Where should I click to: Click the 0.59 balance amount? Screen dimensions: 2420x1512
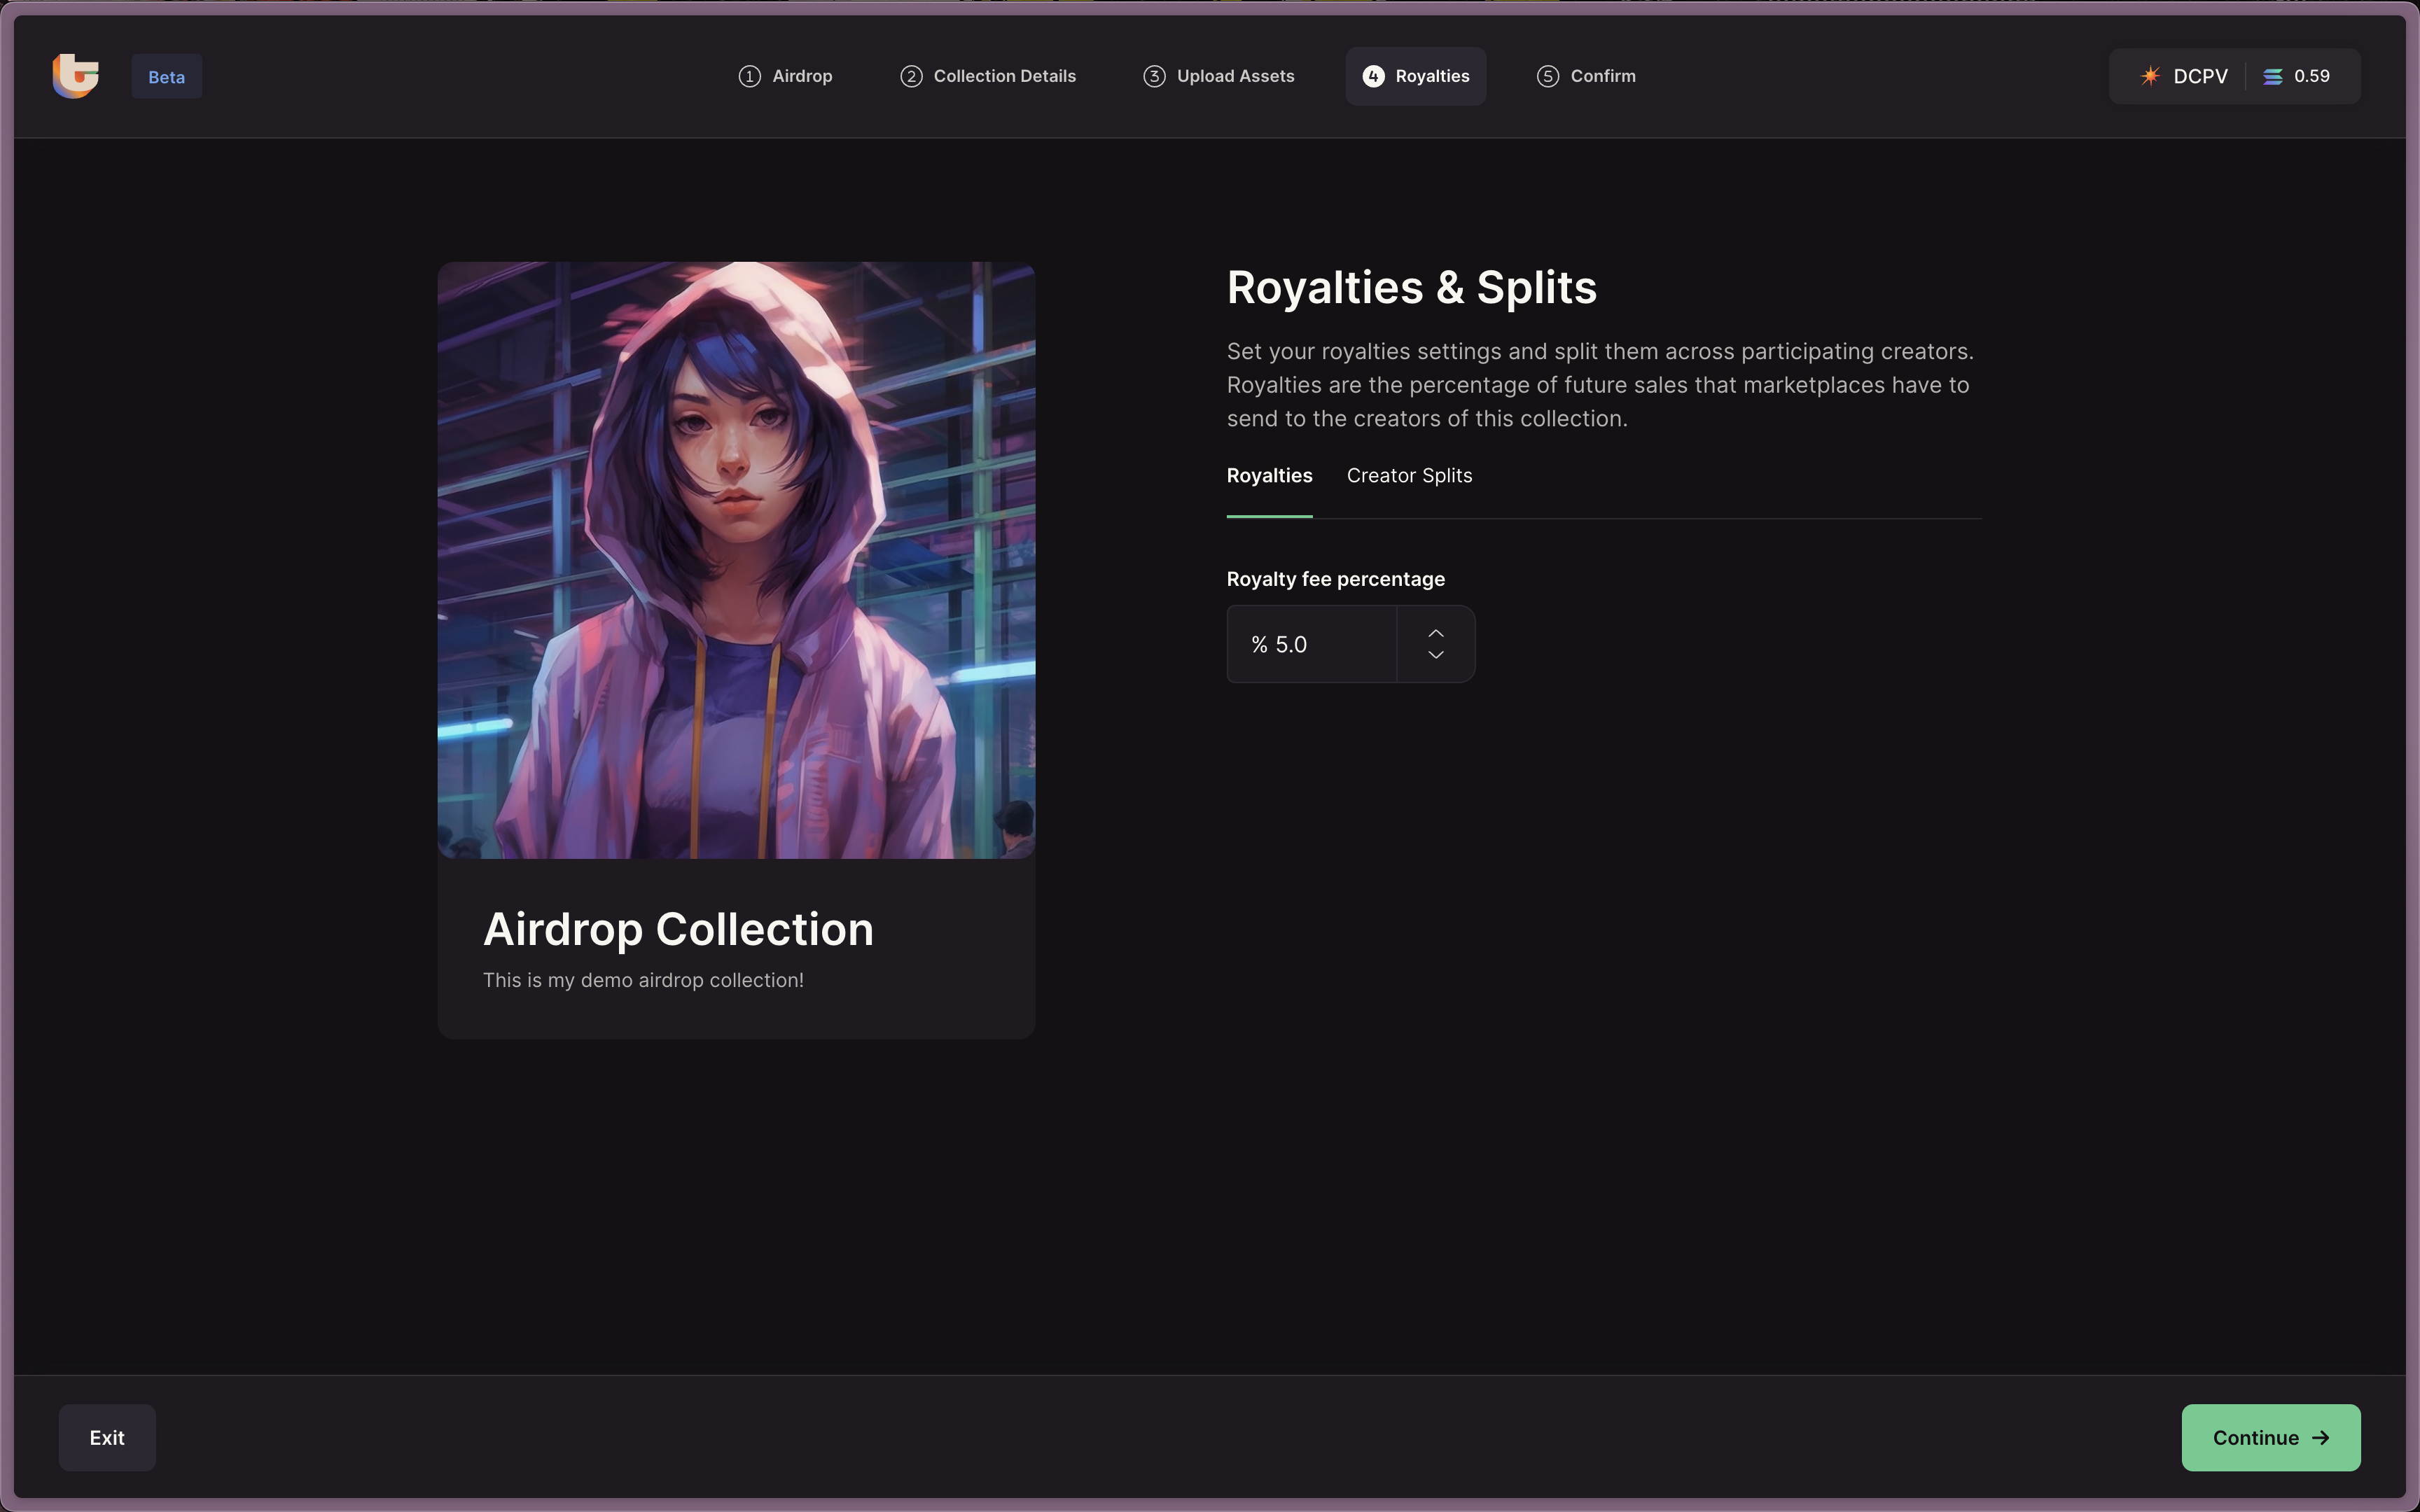(2311, 76)
